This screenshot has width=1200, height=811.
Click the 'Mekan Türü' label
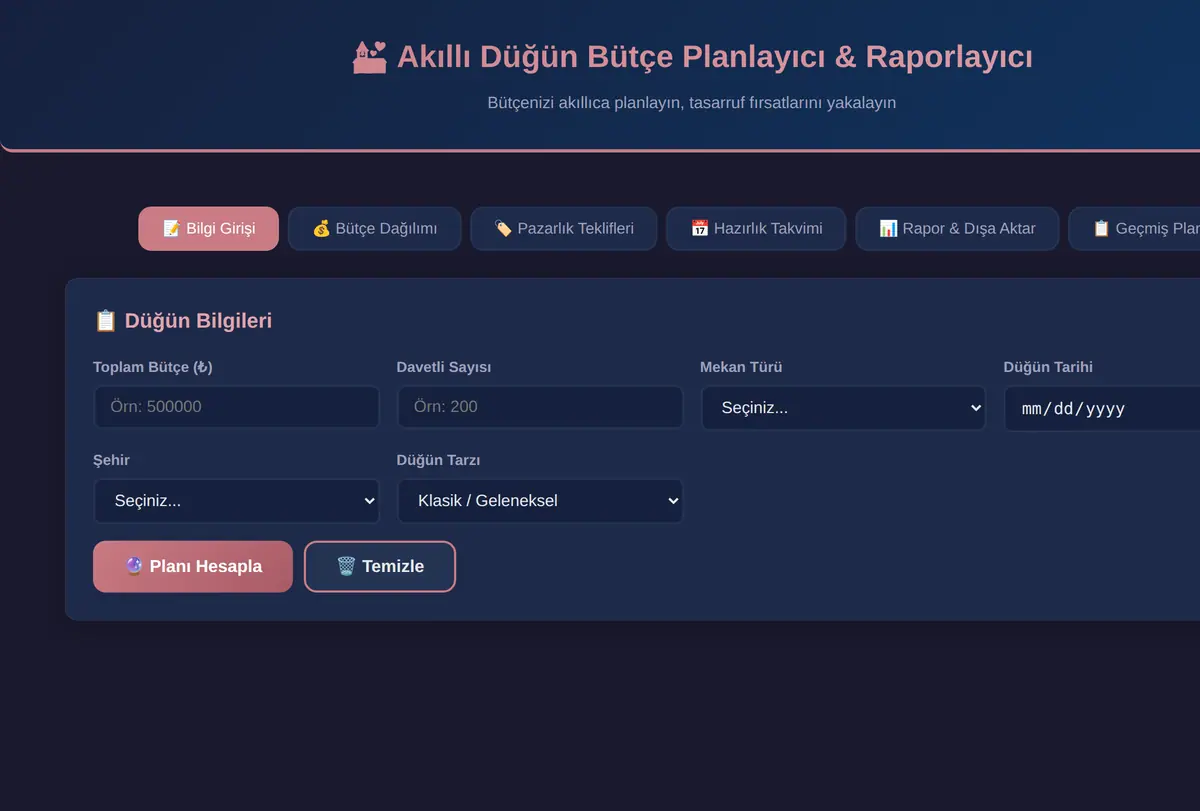point(741,367)
